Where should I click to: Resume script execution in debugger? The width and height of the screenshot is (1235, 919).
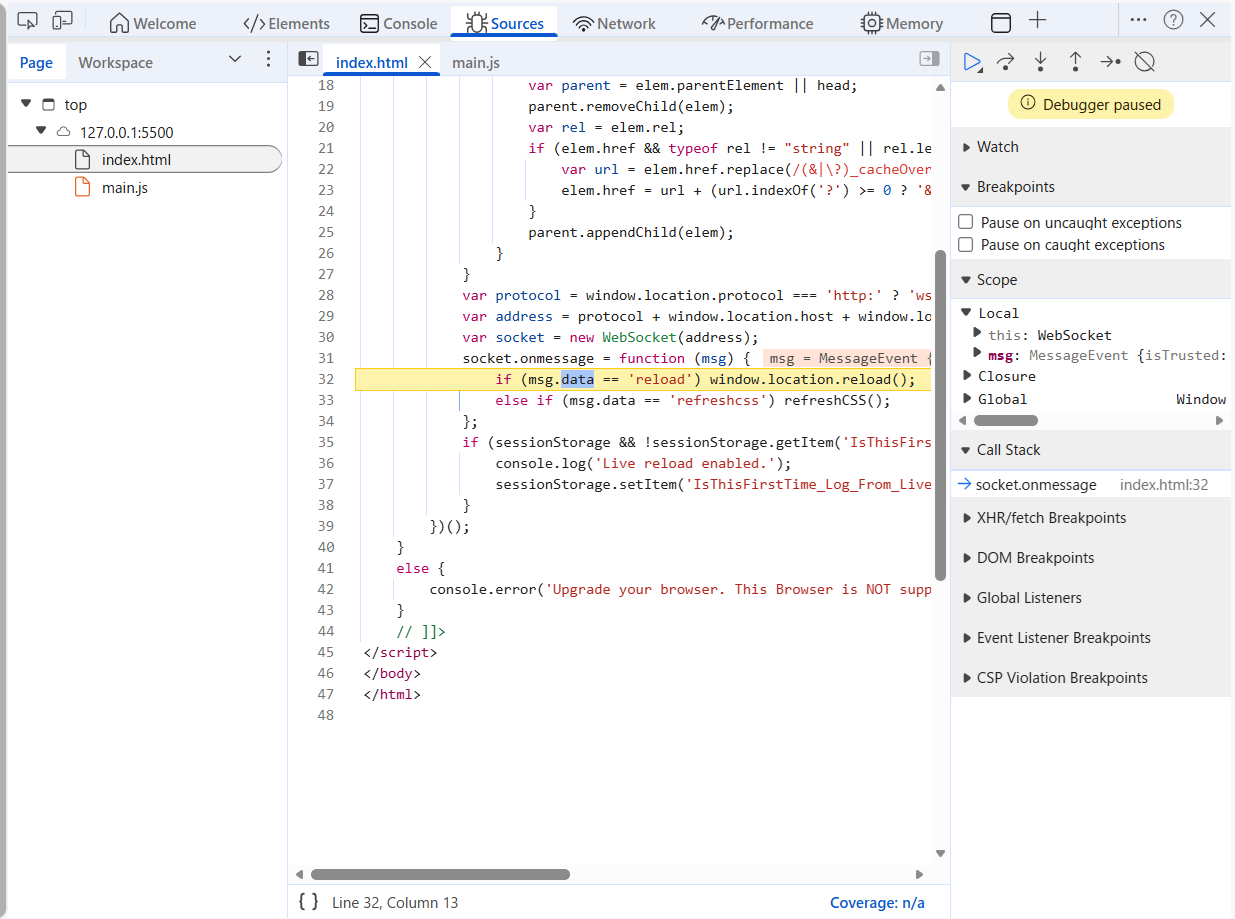(971, 62)
